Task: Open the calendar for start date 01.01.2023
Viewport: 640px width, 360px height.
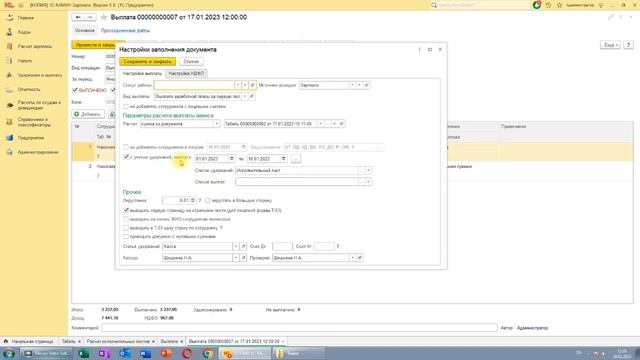Action: pyautogui.click(x=231, y=158)
